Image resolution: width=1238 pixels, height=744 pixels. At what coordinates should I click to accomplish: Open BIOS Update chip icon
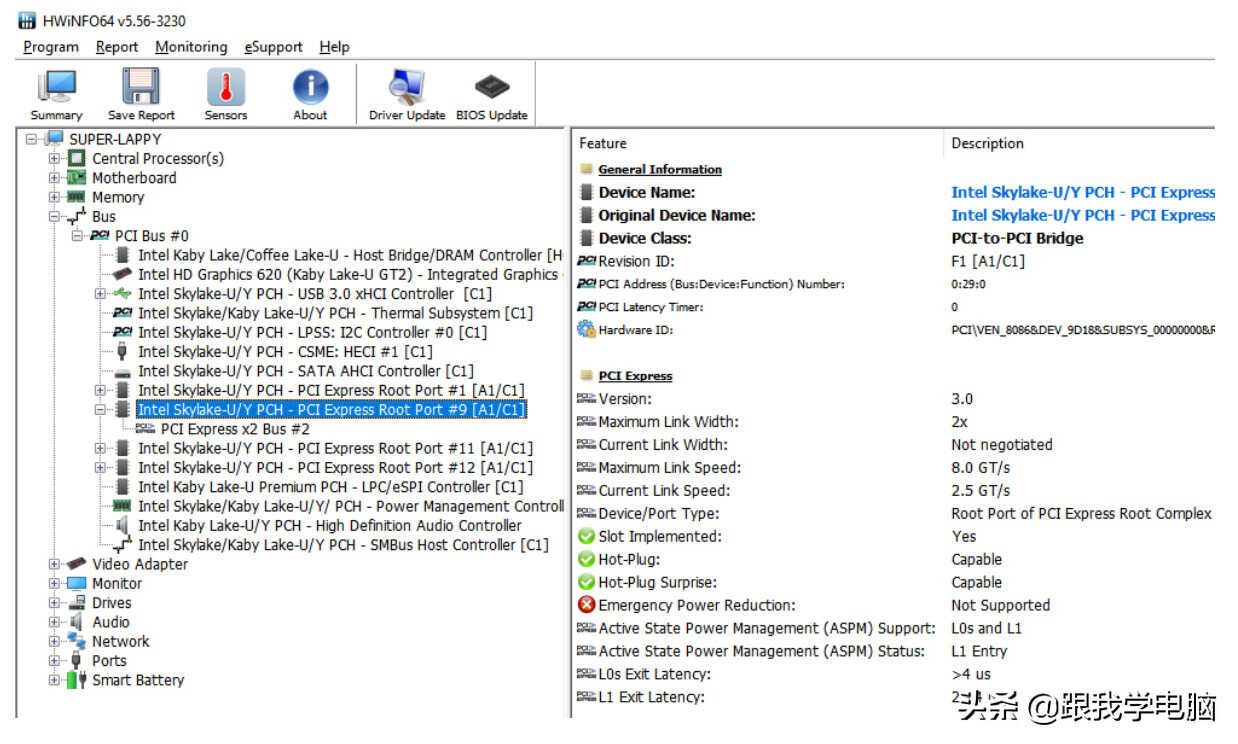click(x=492, y=86)
